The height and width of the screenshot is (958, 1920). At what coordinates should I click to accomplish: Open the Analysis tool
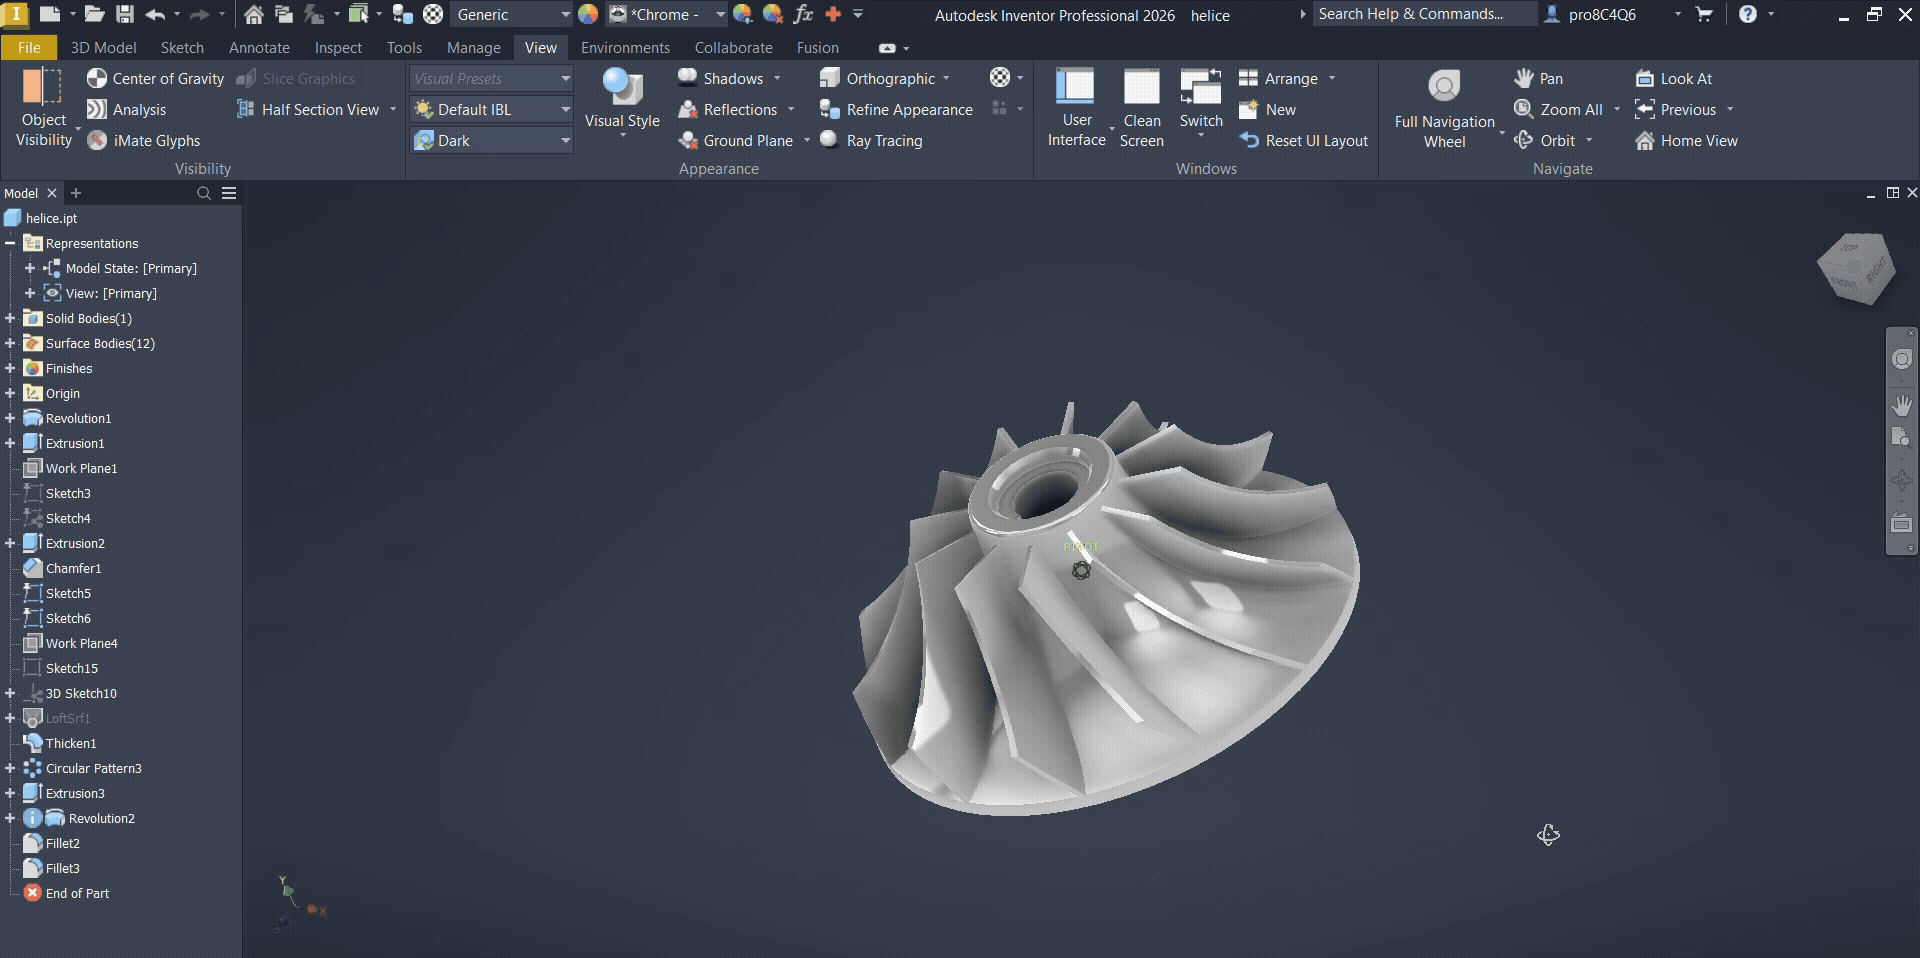[126, 109]
